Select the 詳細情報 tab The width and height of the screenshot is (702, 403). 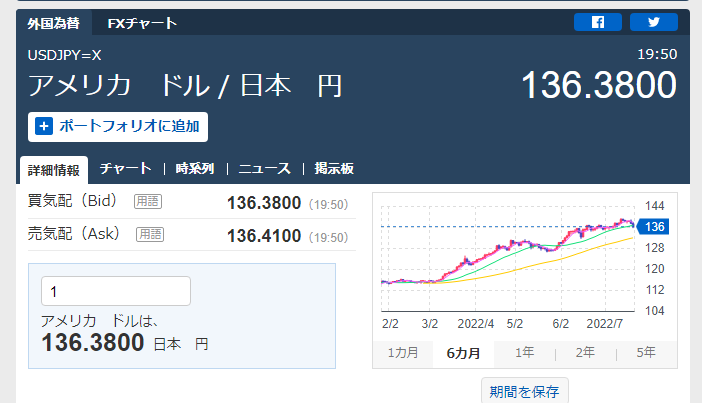click(53, 169)
